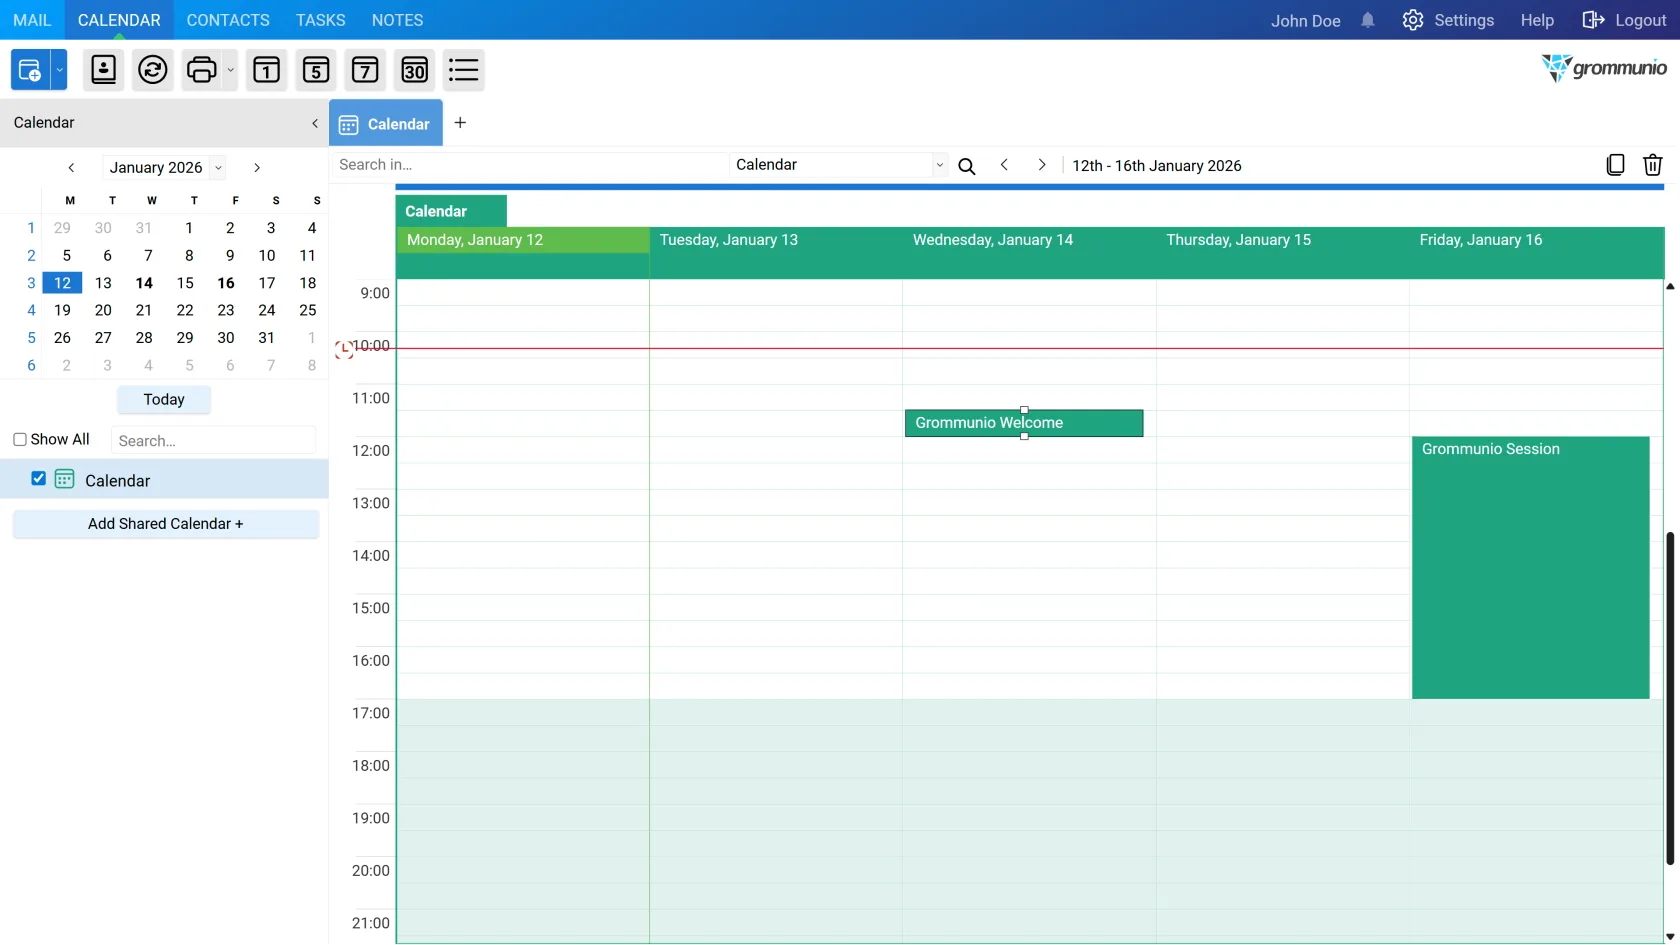Select the Calendar content tab
This screenshot has width=1680, height=945.
(x=386, y=124)
